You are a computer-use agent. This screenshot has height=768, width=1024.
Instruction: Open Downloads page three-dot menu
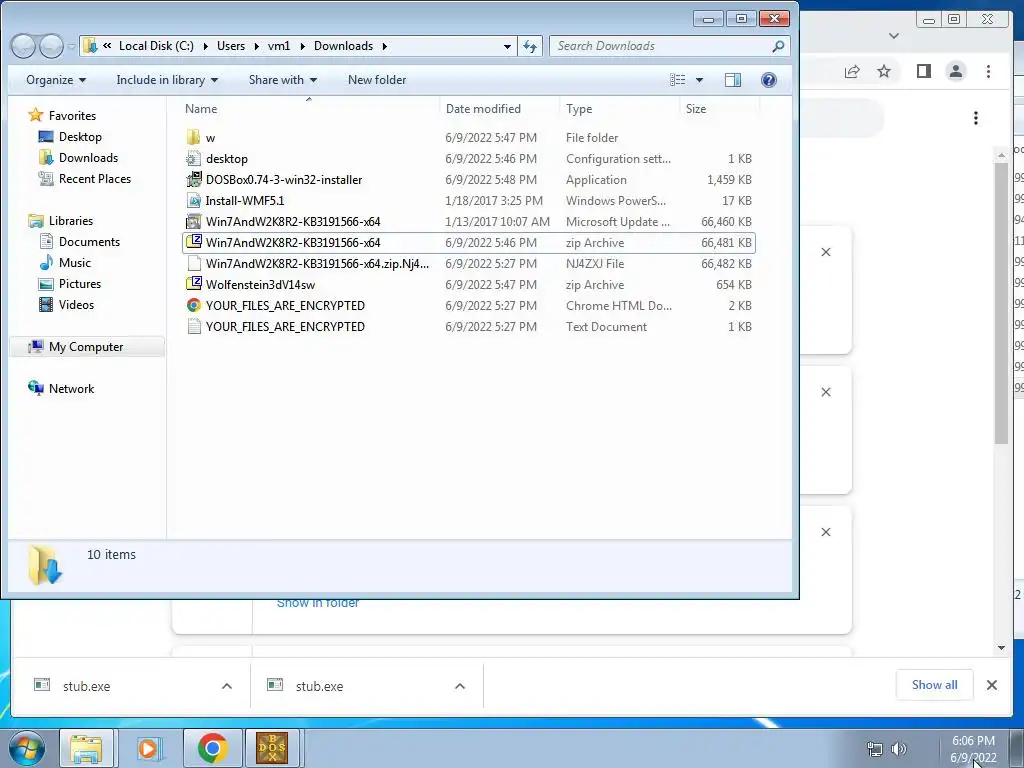(x=976, y=118)
